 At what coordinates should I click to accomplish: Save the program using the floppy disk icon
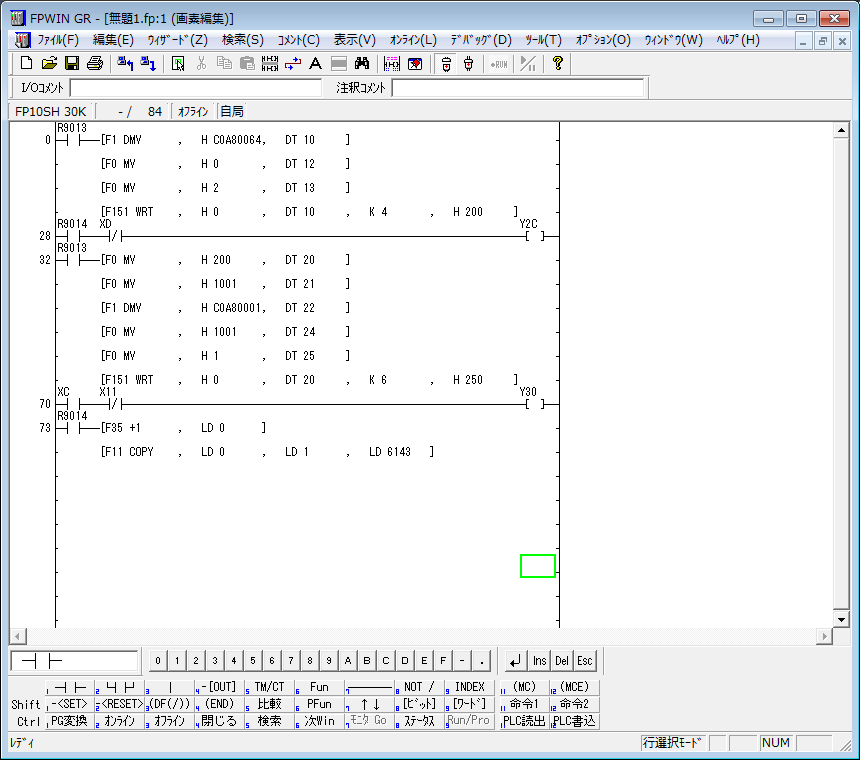tap(71, 64)
